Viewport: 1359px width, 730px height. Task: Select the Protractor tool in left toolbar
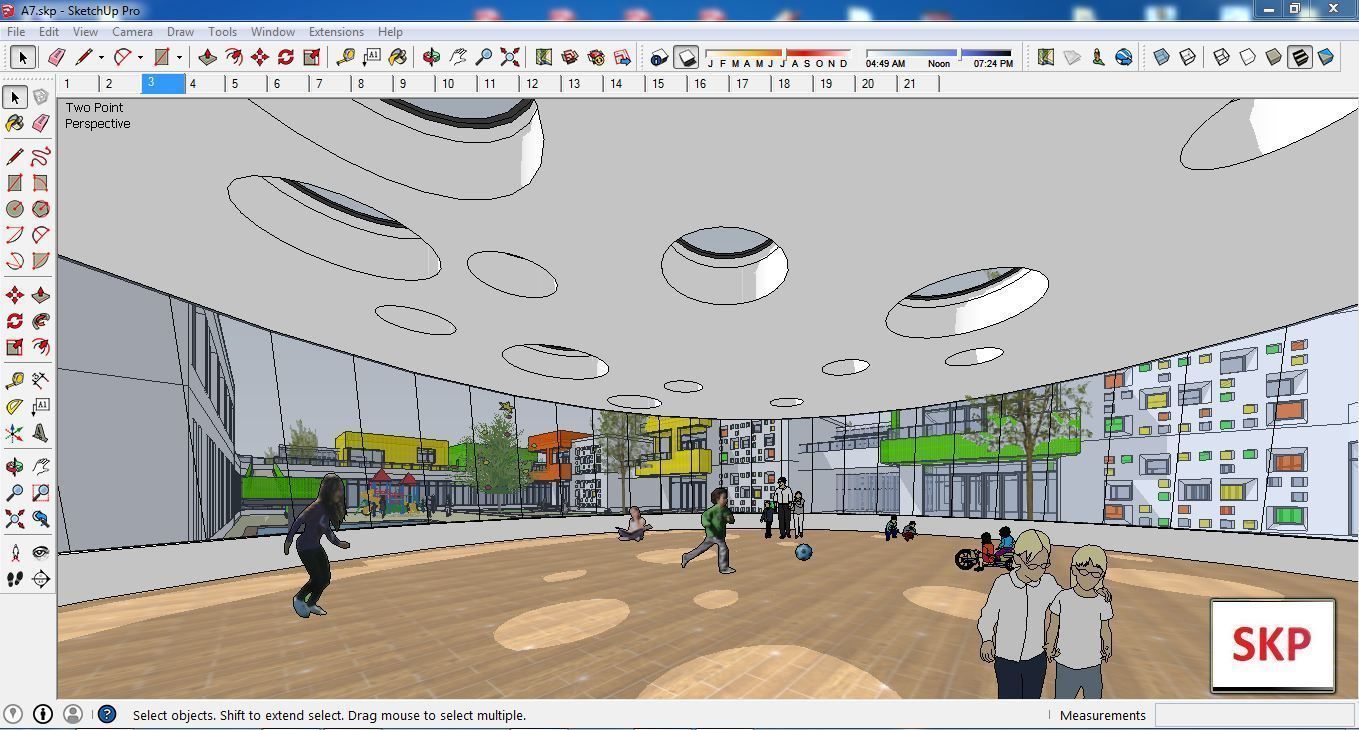click(15, 407)
